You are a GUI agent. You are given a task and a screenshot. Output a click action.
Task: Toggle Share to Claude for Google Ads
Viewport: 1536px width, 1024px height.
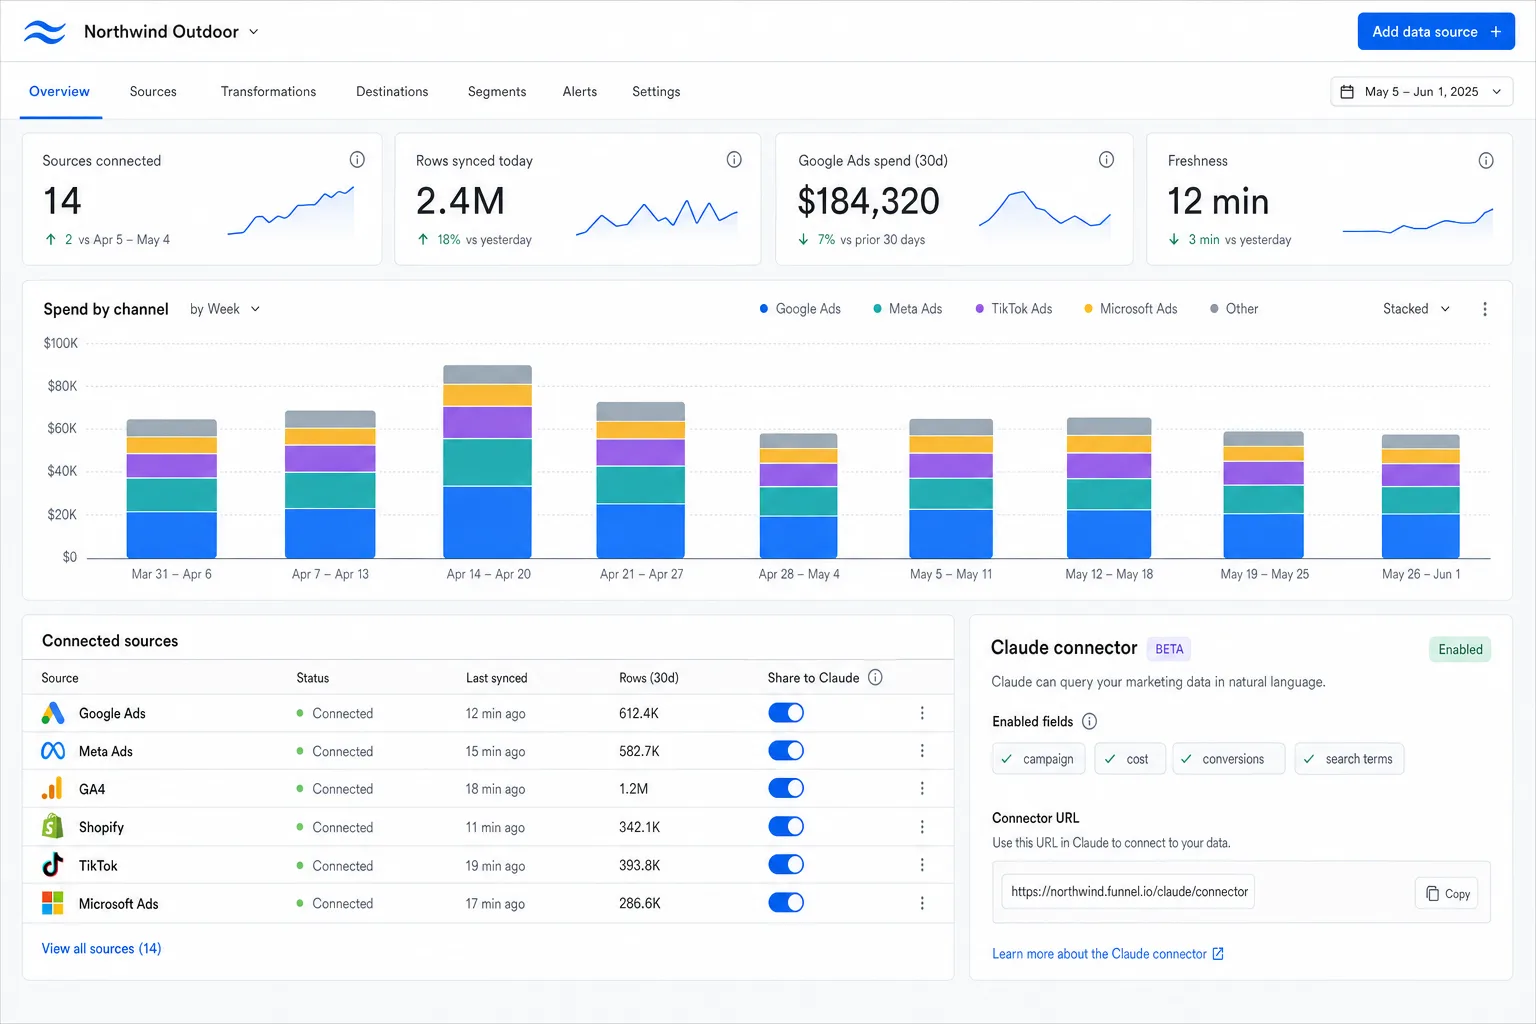(786, 713)
